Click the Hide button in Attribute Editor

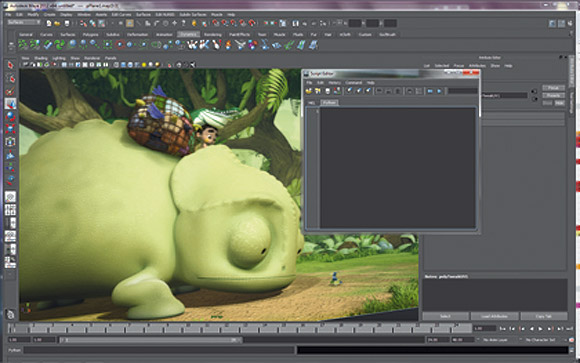tap(559, 103)
